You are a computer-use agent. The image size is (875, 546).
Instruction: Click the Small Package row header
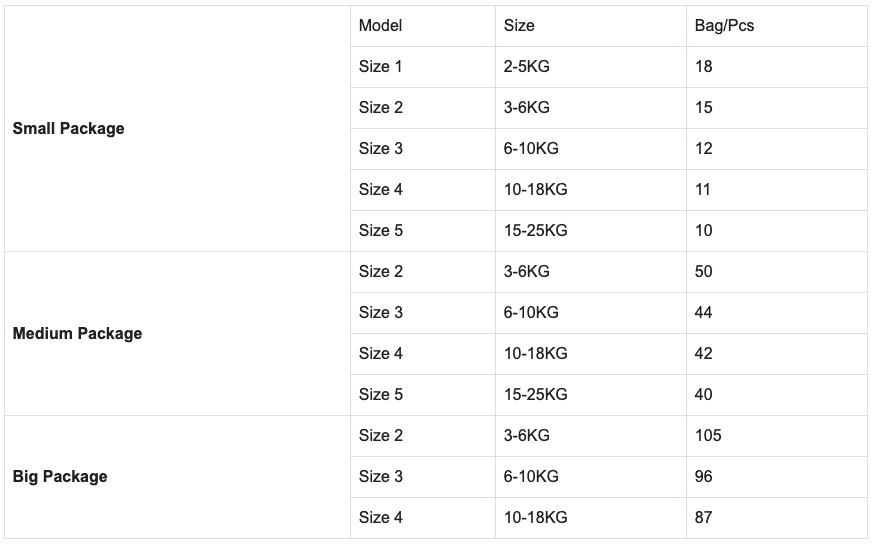point(177,128)
